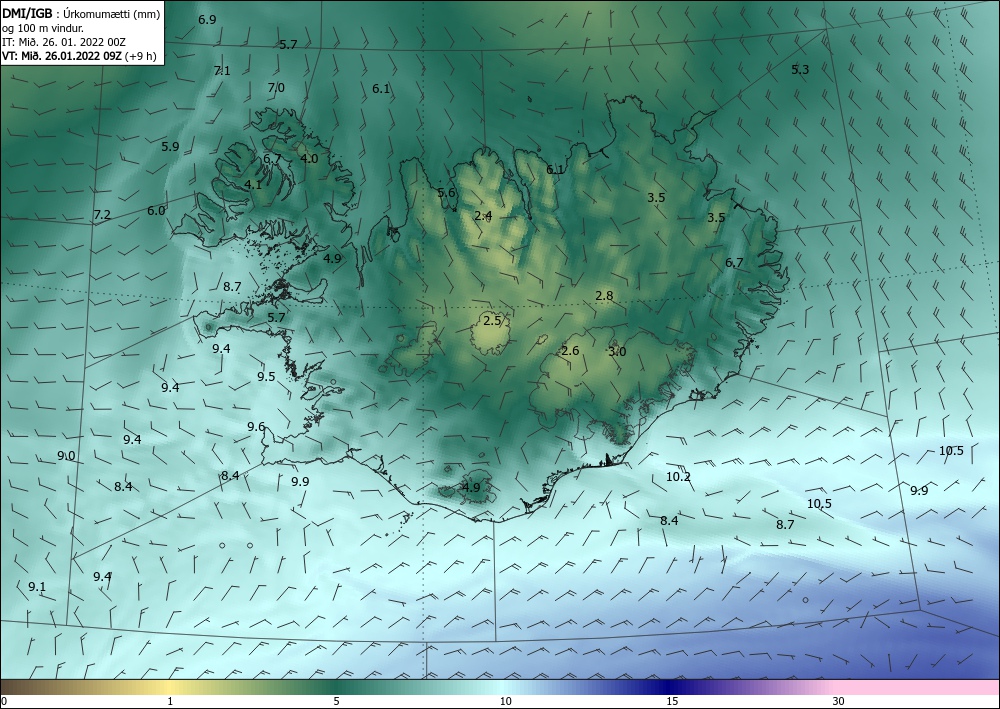Image resolution: width=1000 pixels, height=709 pixels.
Task: Click the 9.5 value on the map
Action: click(x=266, y=377)
